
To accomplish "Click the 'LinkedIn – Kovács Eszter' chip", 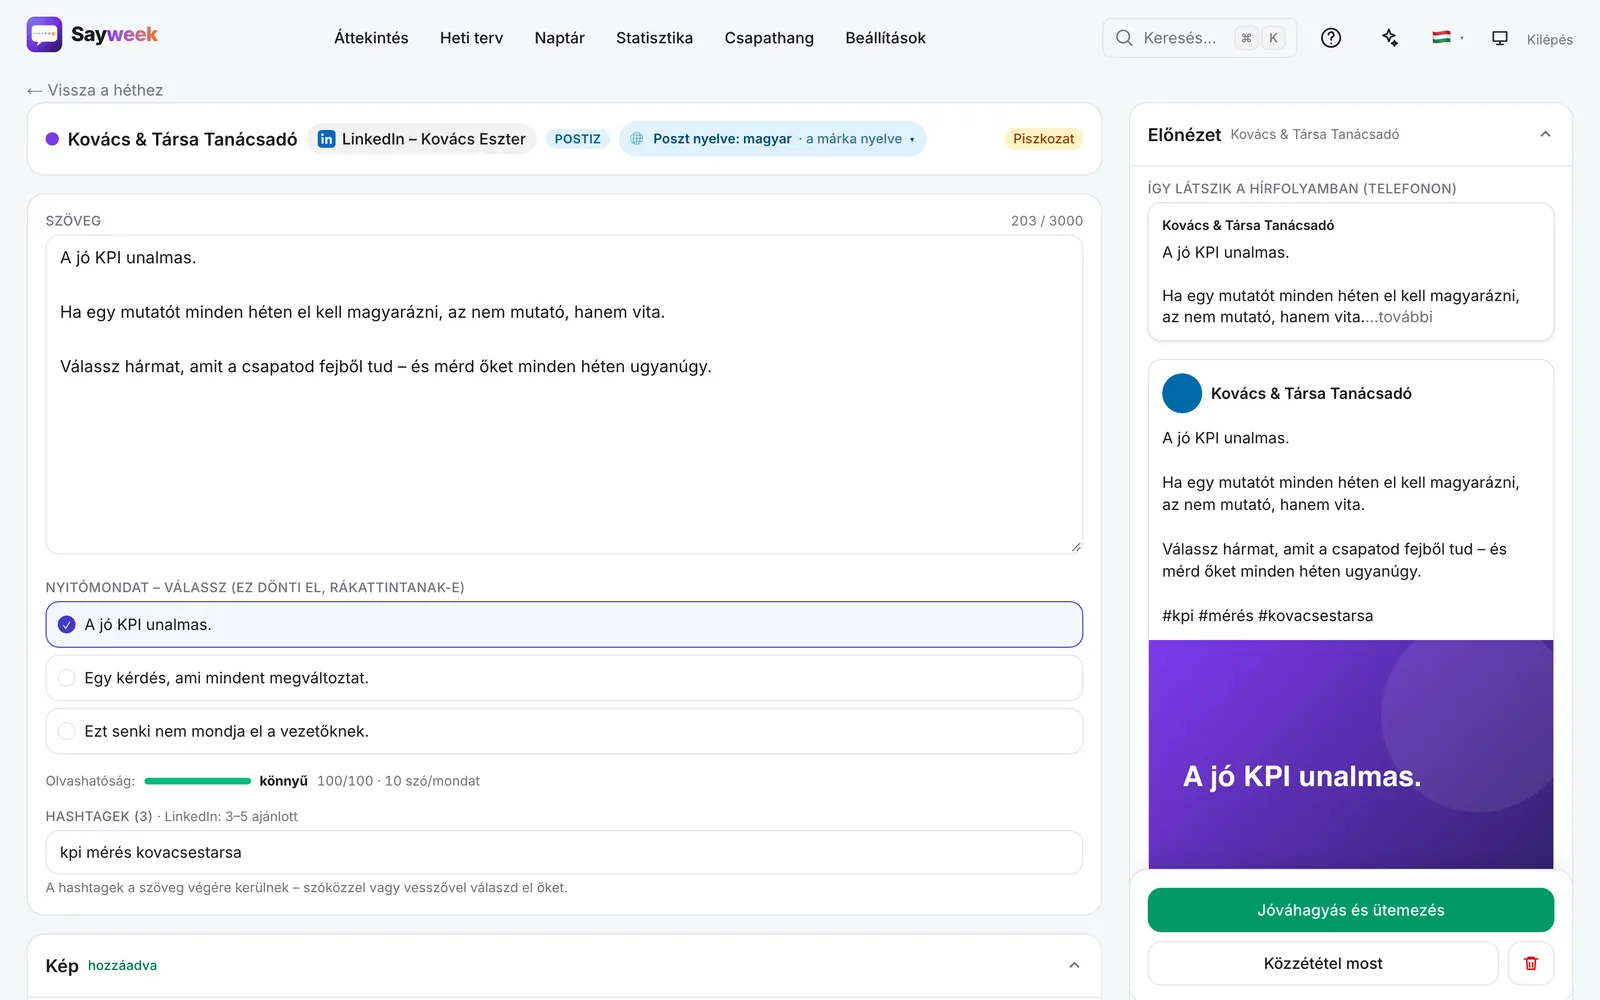I will click(422, 139).
